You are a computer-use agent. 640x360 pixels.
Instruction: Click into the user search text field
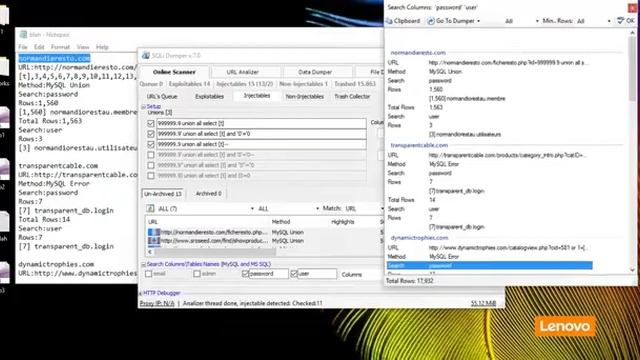click(317, 274)
